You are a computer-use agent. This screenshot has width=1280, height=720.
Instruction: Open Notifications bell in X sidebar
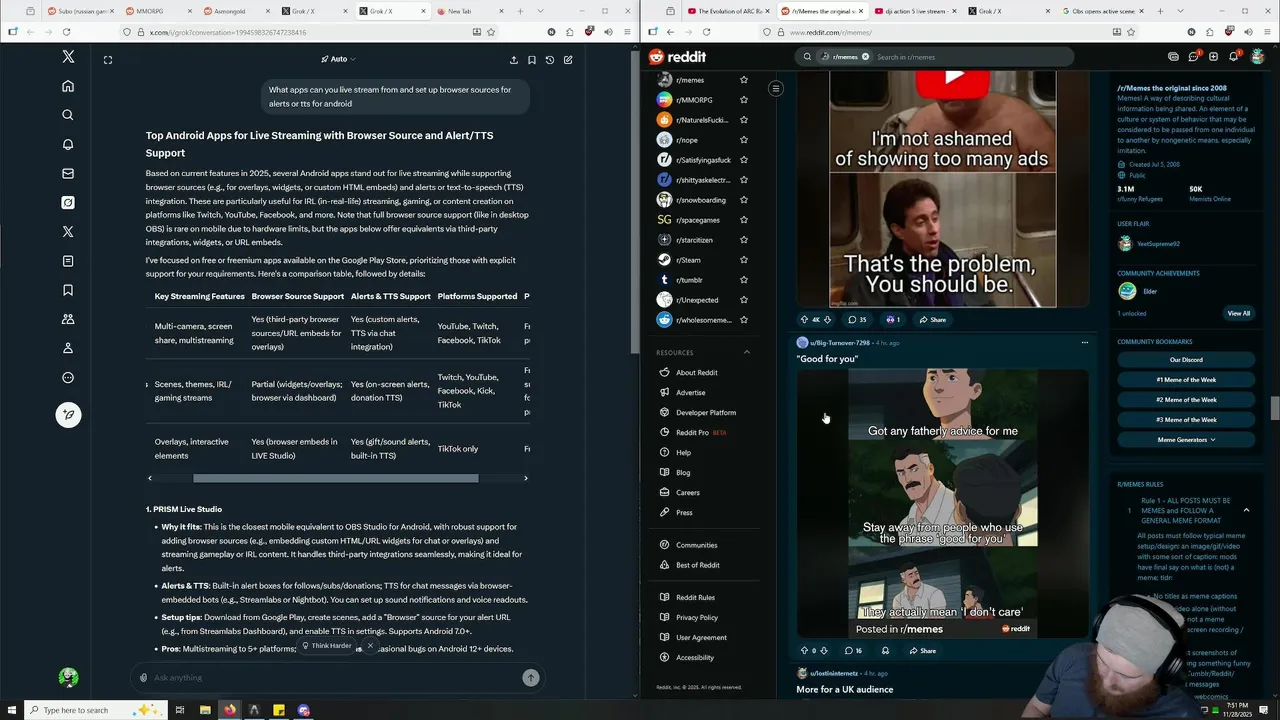pos(68,144)
